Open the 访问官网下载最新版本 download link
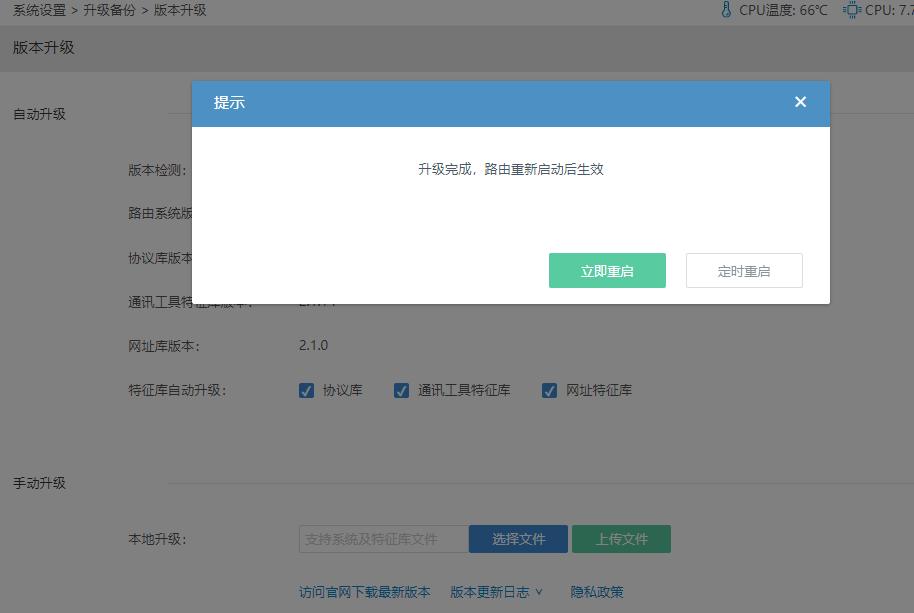 click(365, 592)
